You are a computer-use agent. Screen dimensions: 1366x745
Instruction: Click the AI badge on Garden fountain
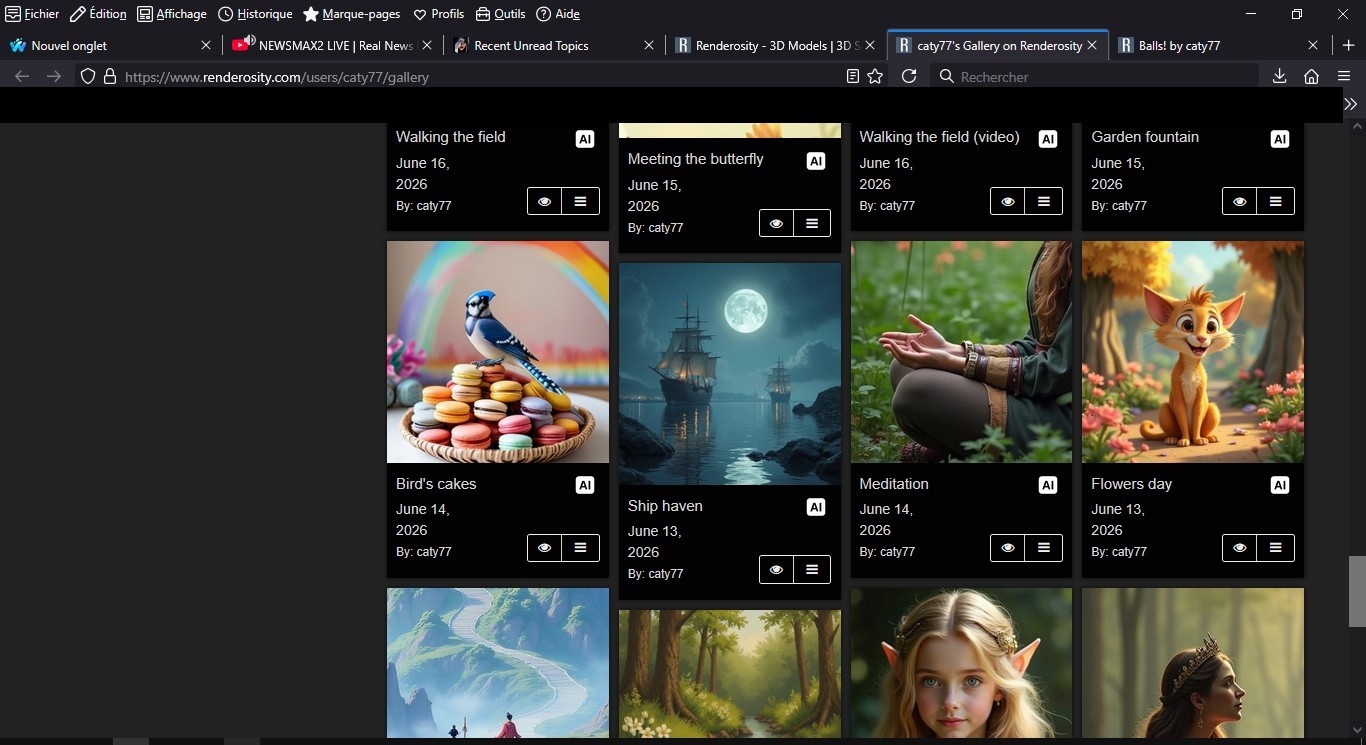pos(1280,139)
